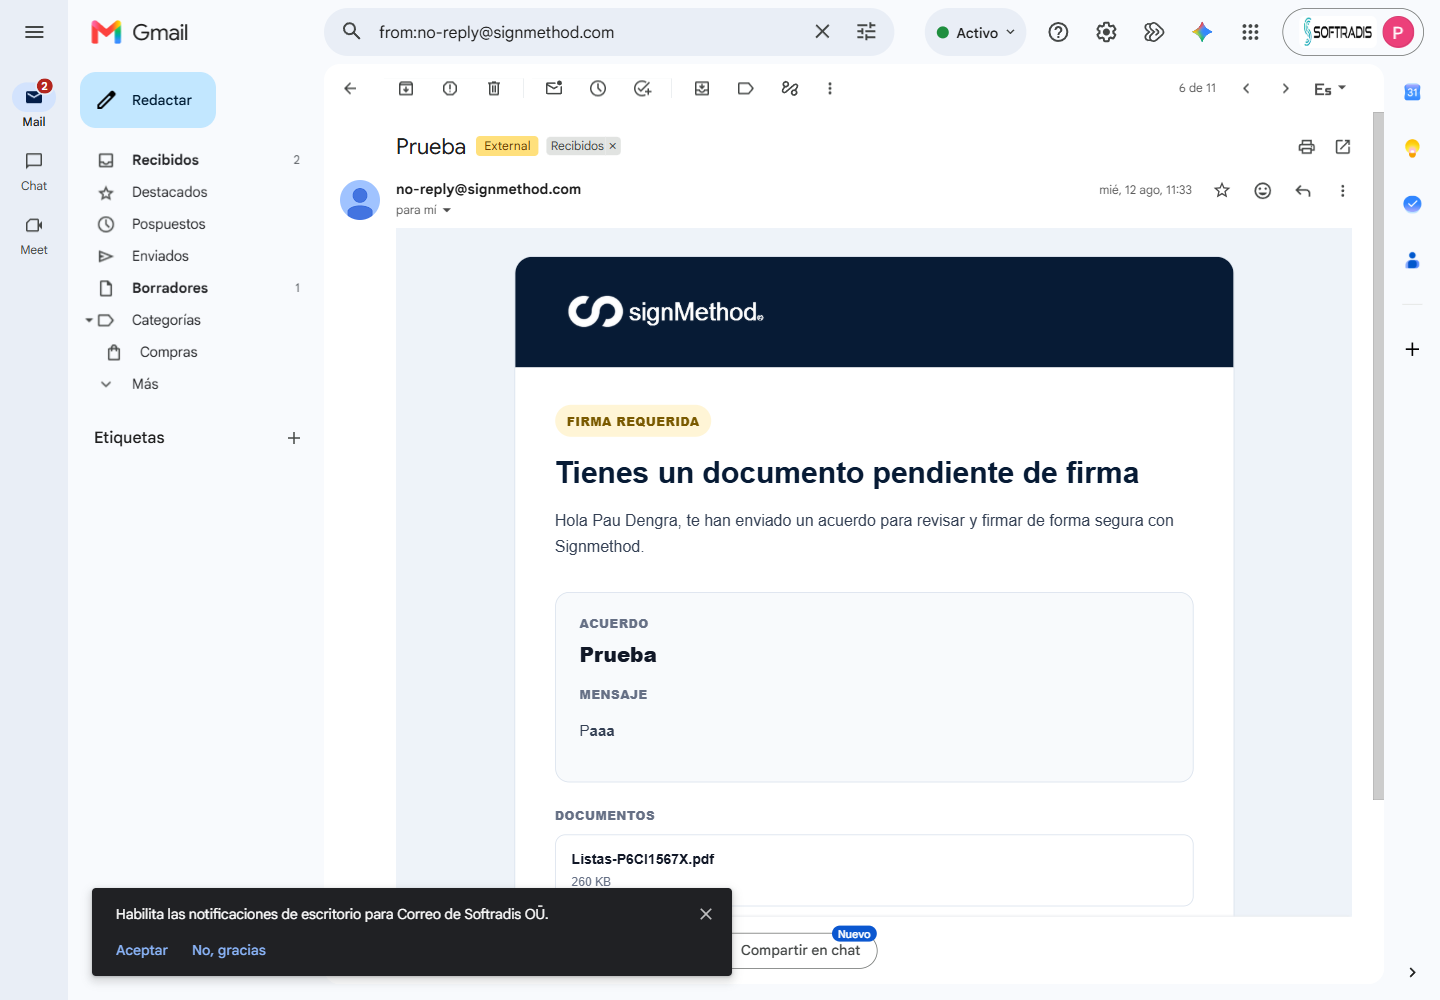Click the search field with signmethod query

590,32
